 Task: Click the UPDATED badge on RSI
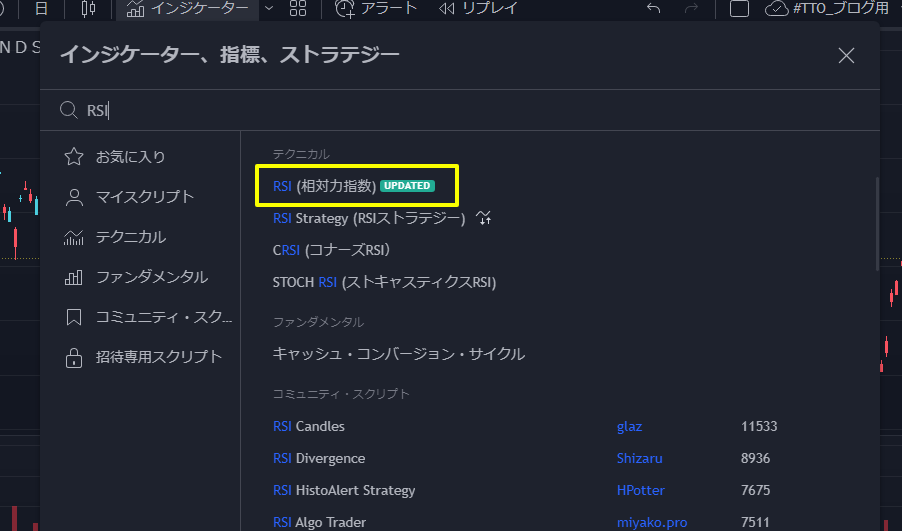[x=407, y=186]
